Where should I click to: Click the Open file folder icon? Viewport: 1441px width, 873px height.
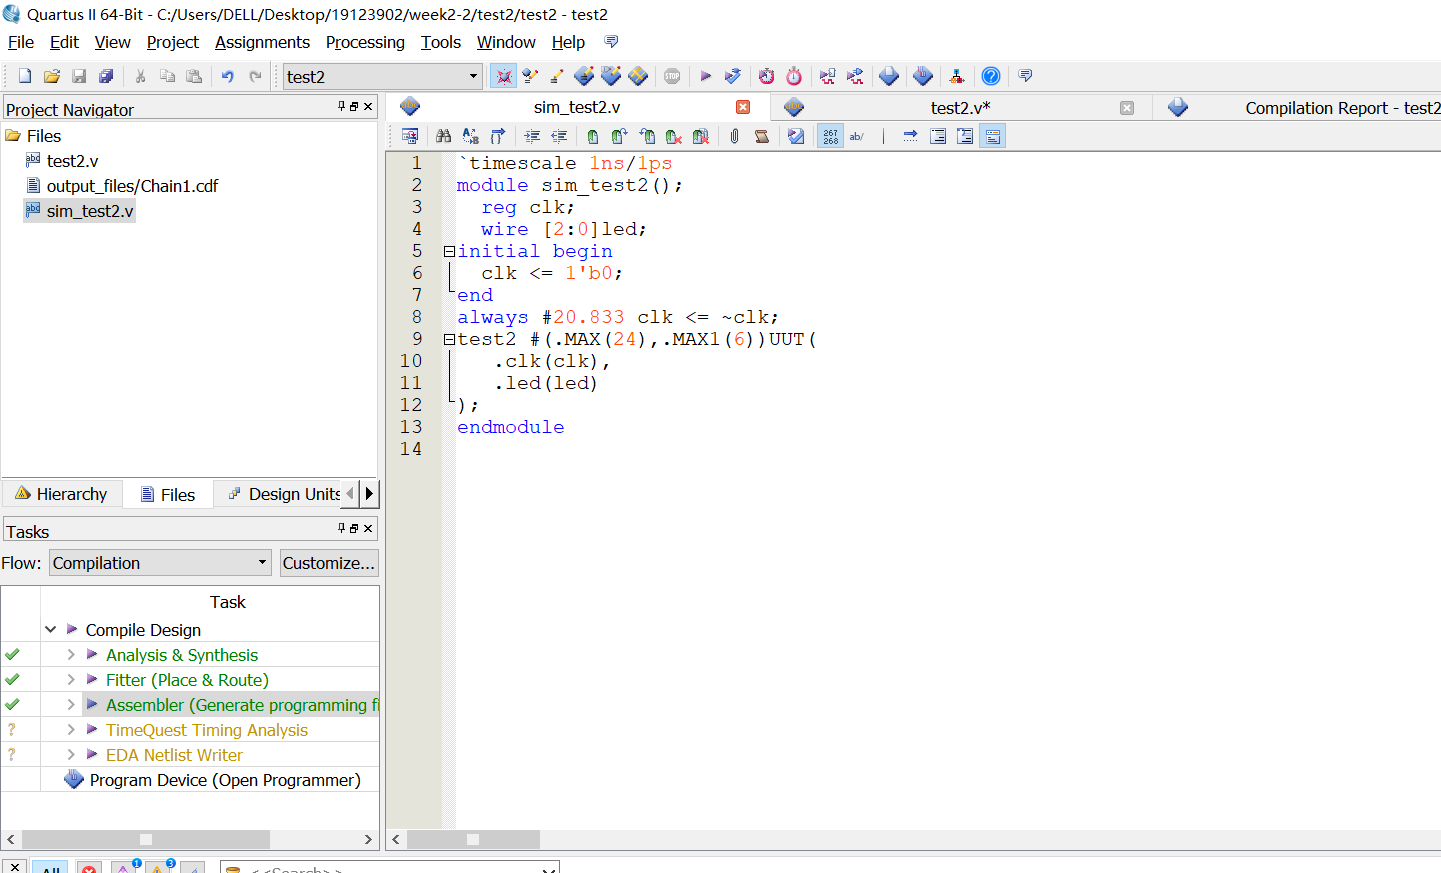click(52, 76)
